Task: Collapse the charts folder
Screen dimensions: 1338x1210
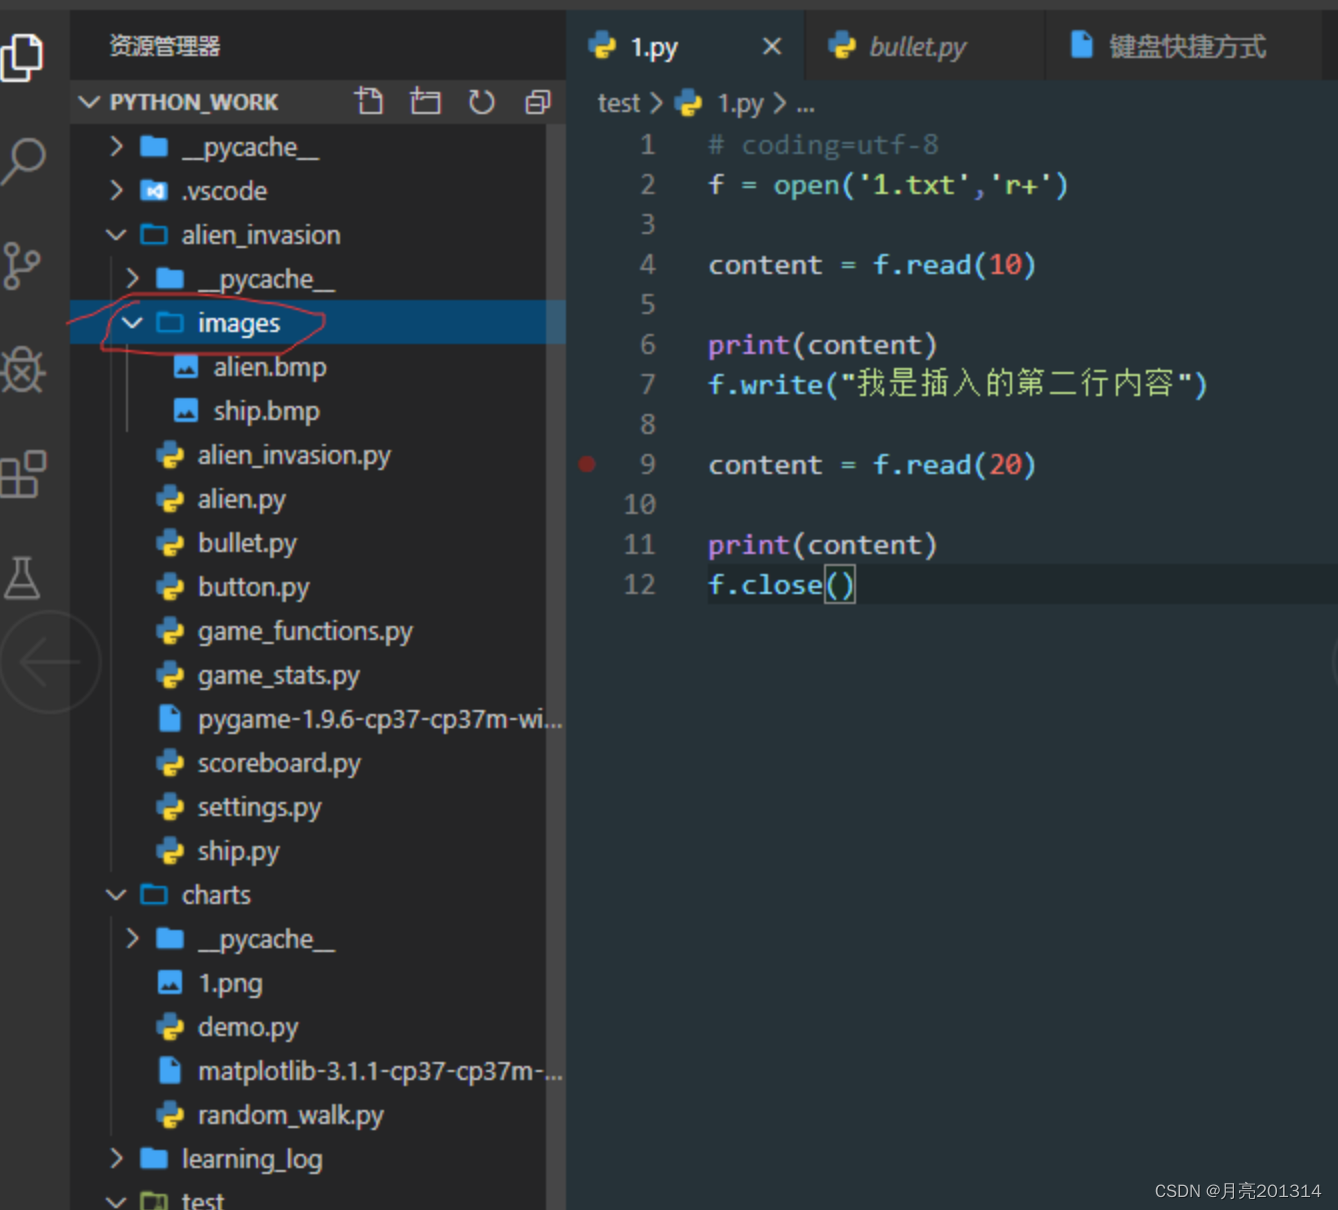Action: pyautogui.click(x=116, y=895)
